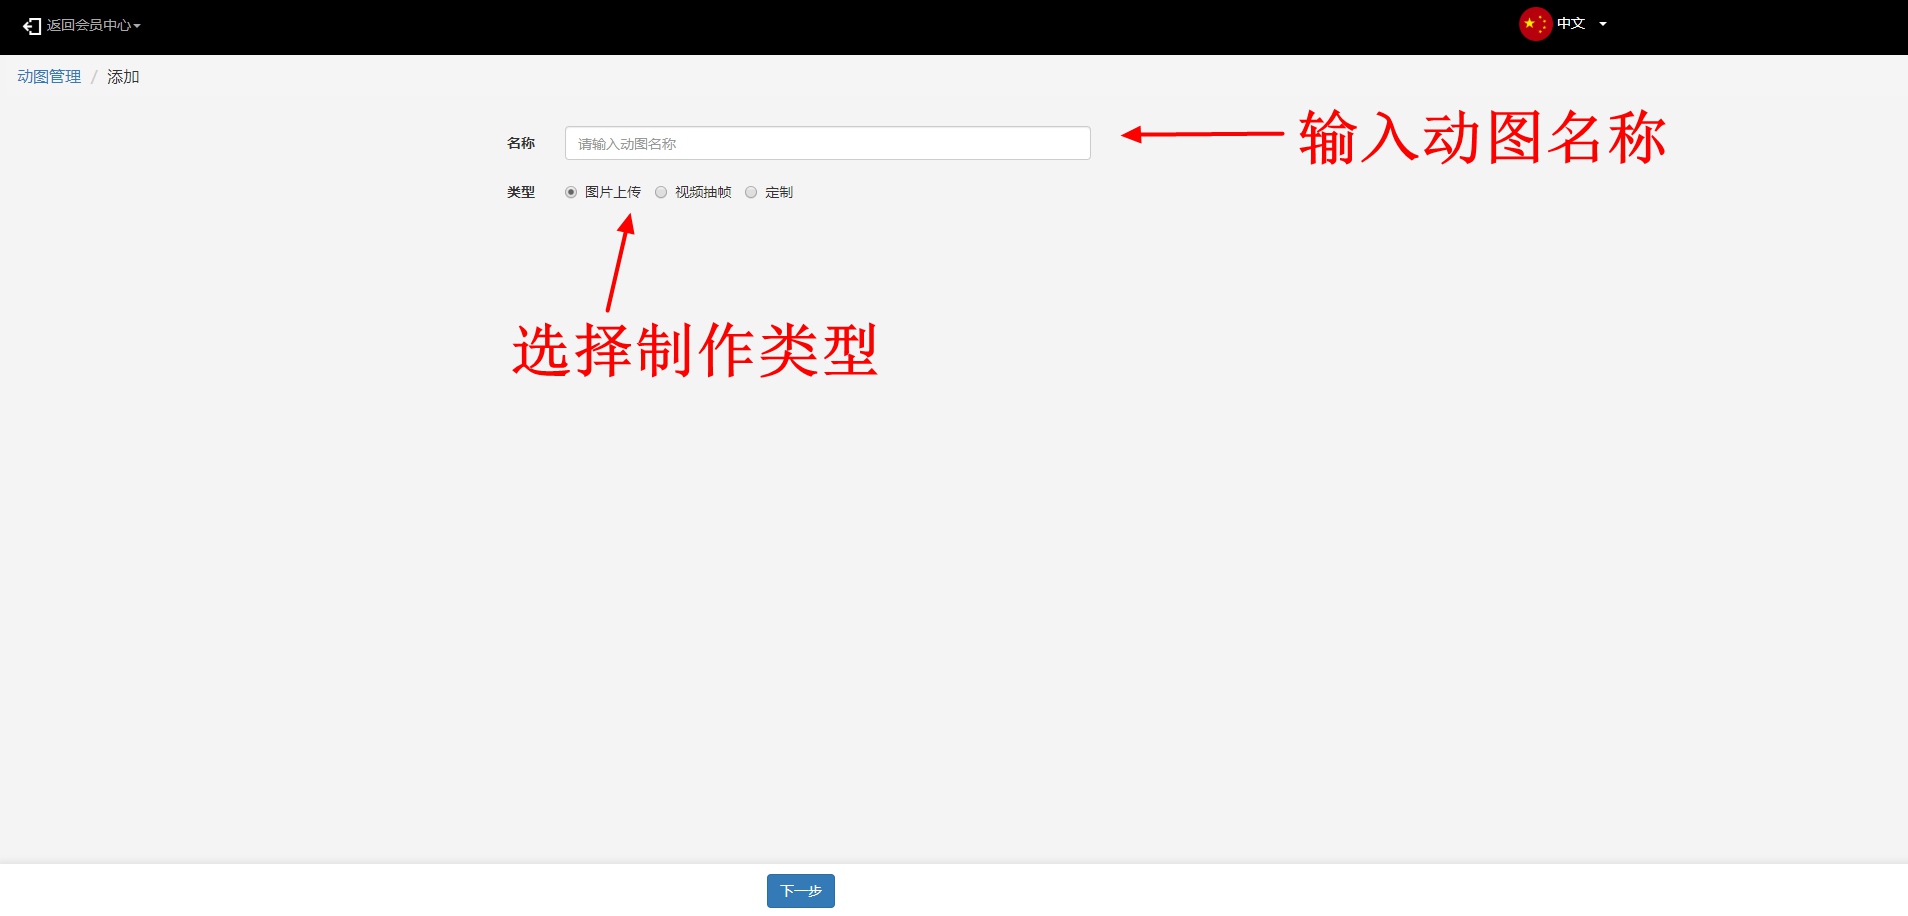This screenshot has width=1908, height=916.
Task: Click the red 输入动图名称 annotation text
Action: click(x=1482, y=137)
